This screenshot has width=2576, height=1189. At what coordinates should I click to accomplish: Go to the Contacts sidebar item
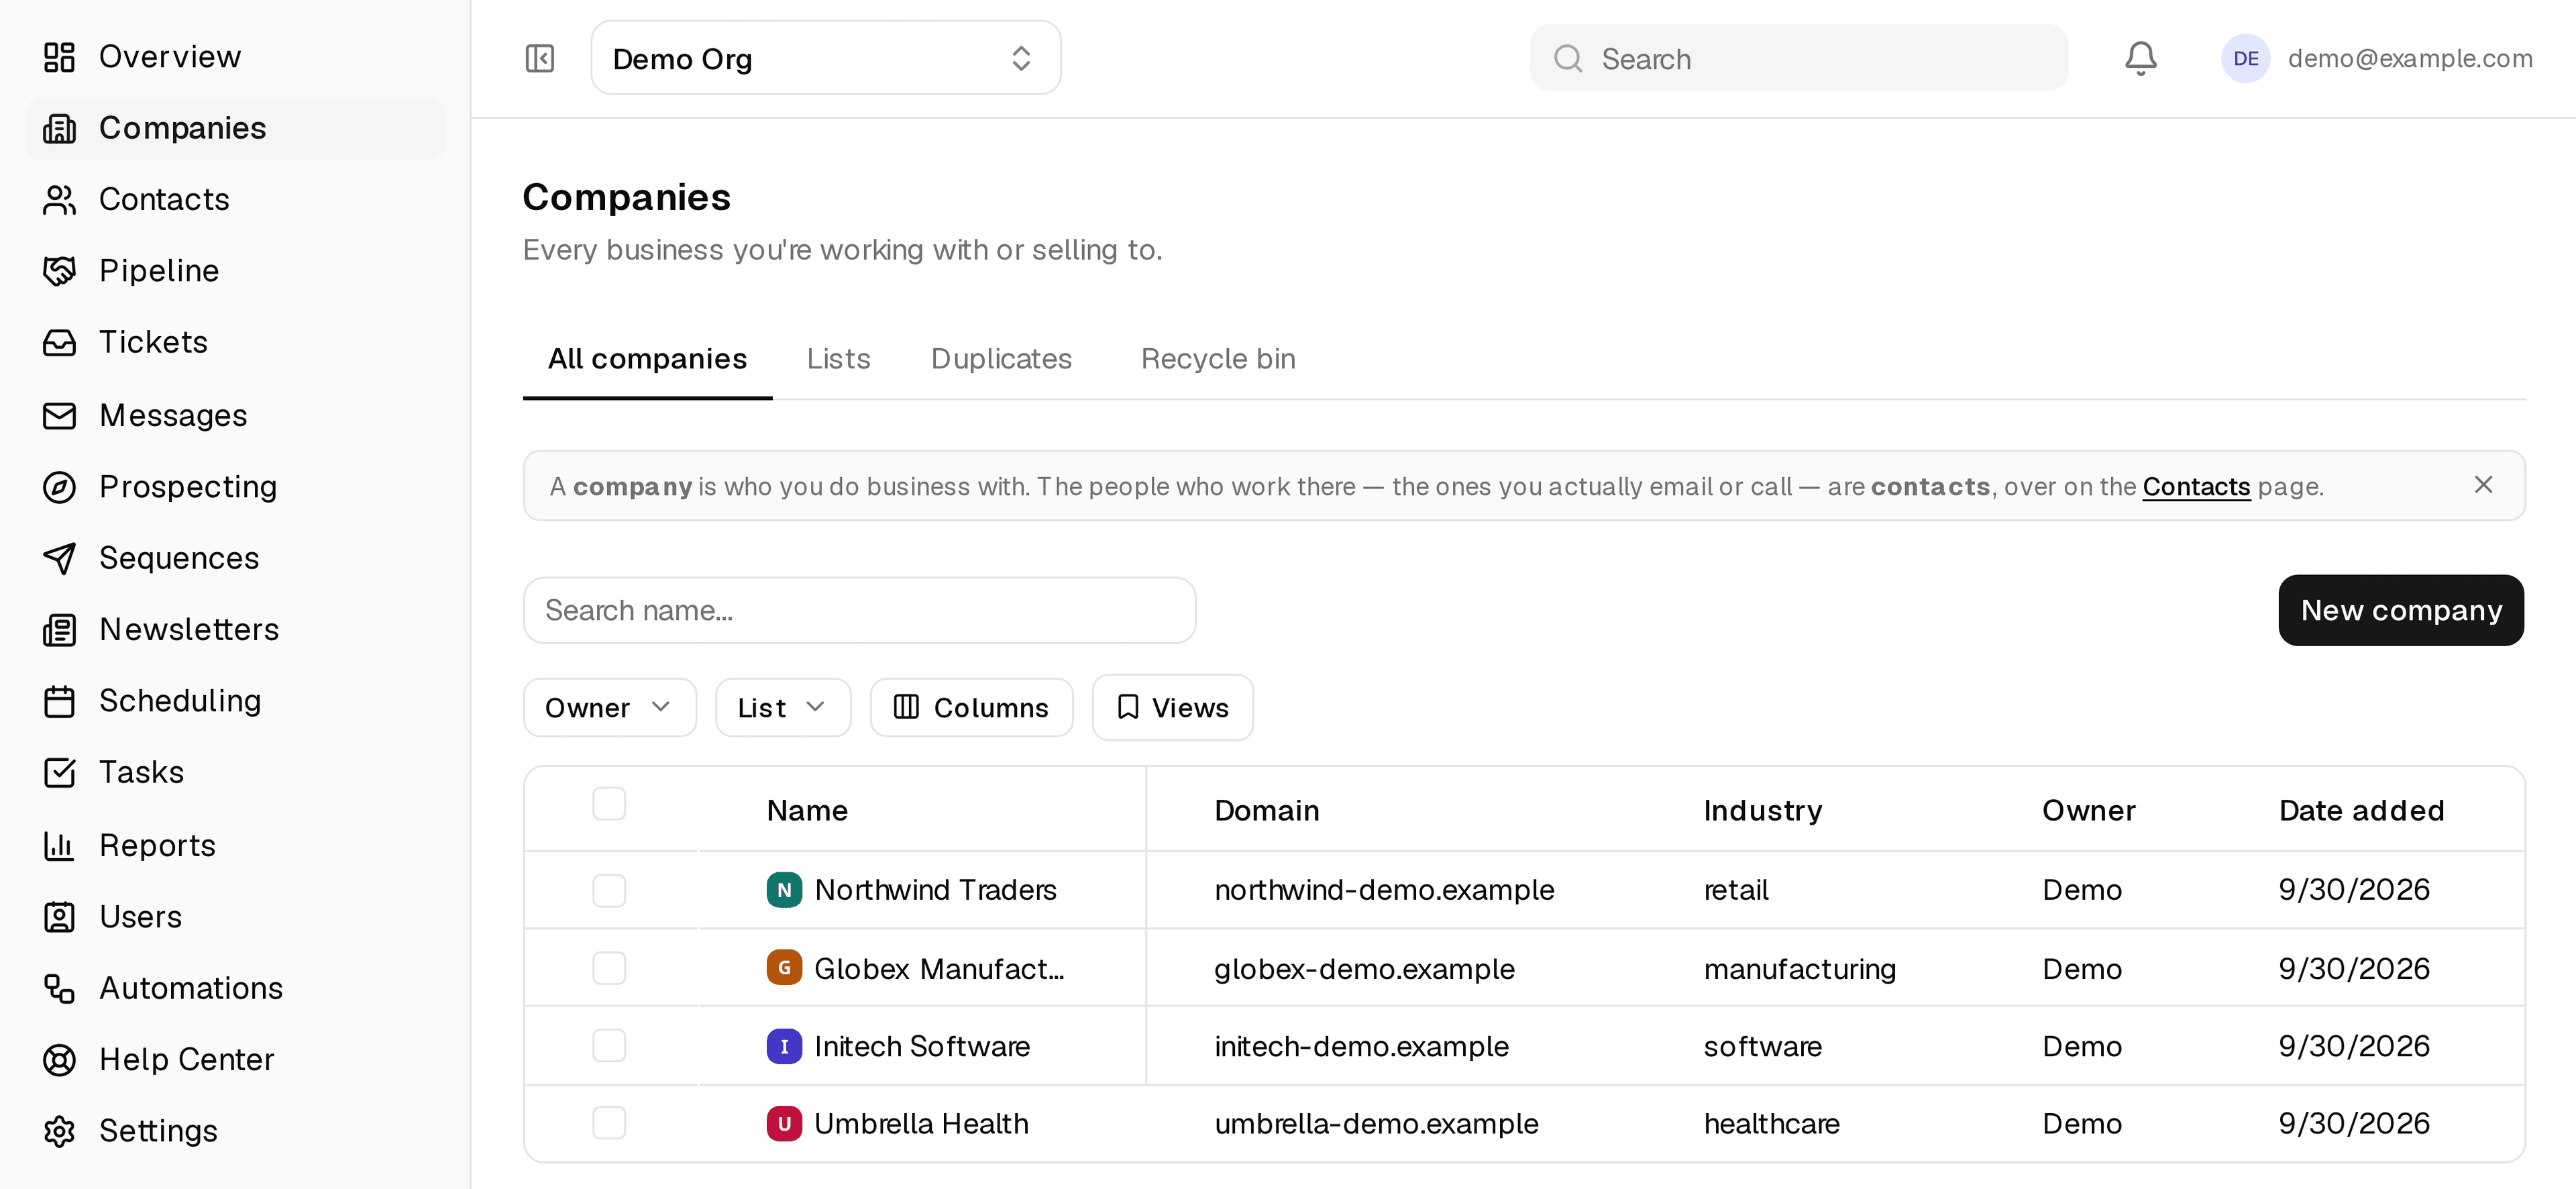pyautogui.click(x=235, y=199)
